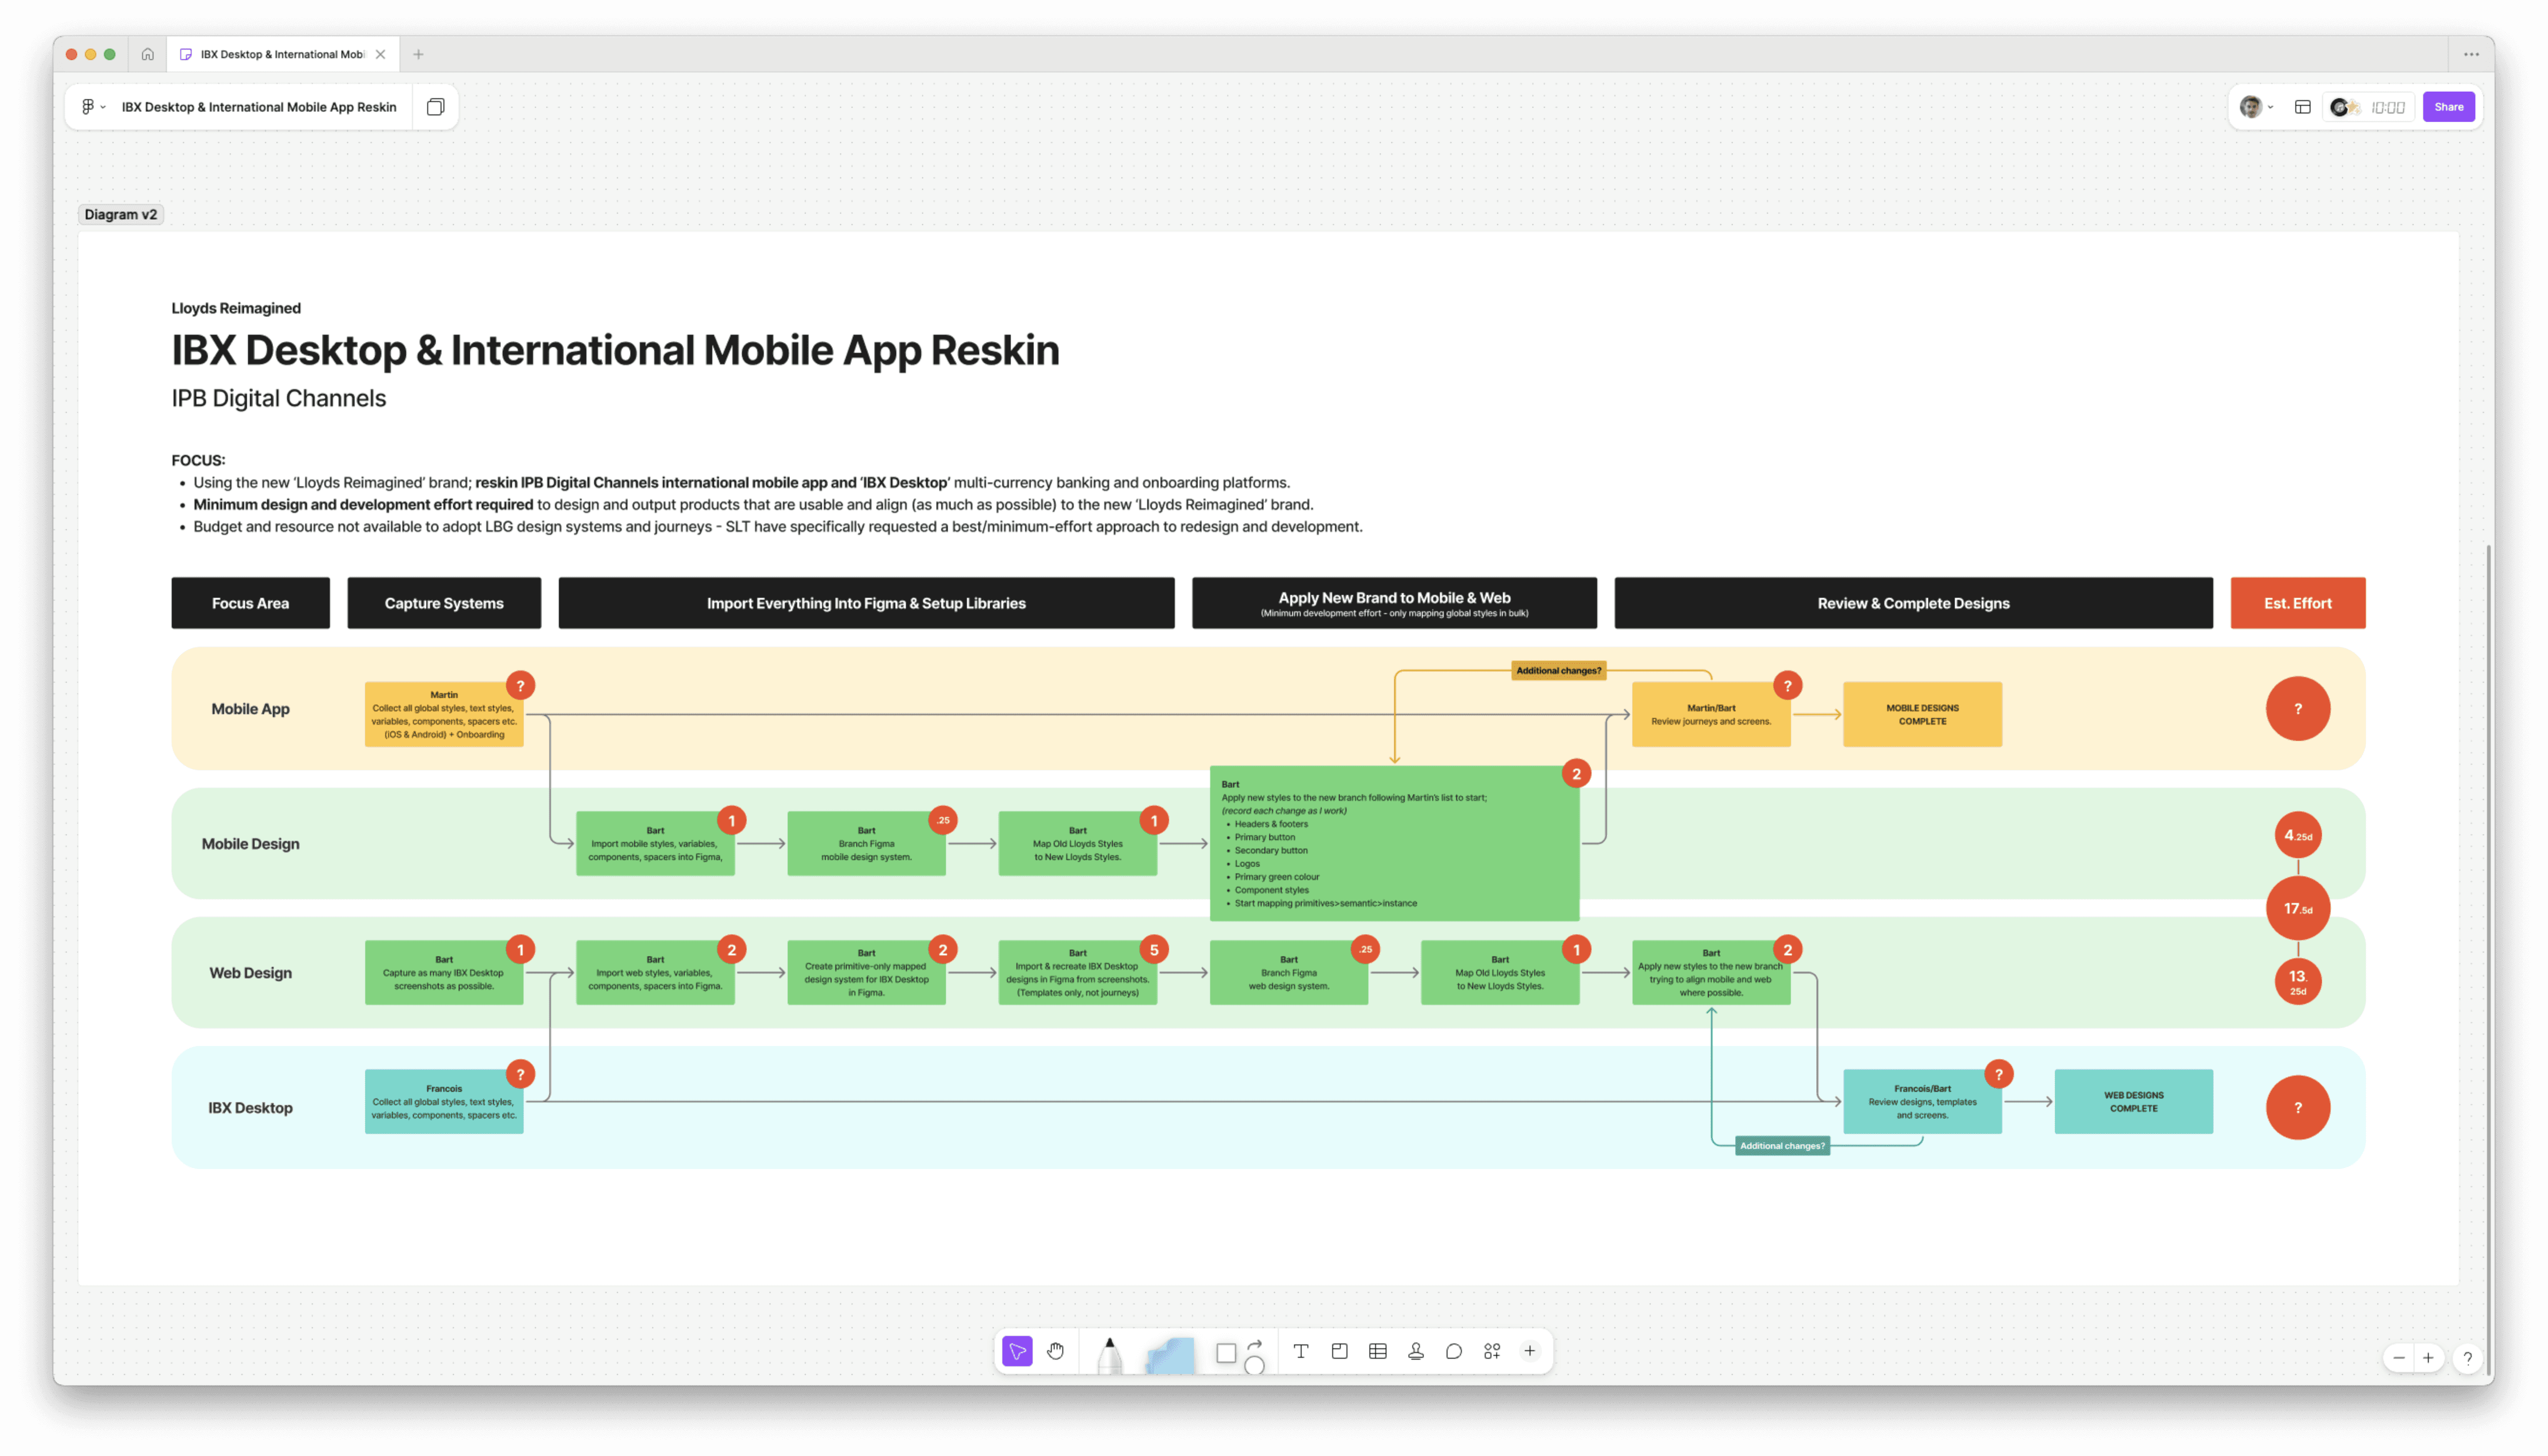2548x1456 pixels.
Task: Select the Text tool
Action: pos(1301,1351)
